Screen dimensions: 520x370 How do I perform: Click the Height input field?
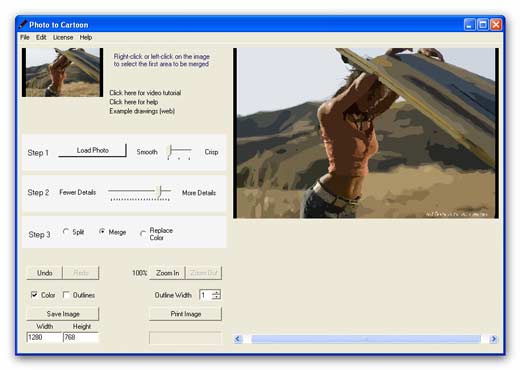point(81,337)
